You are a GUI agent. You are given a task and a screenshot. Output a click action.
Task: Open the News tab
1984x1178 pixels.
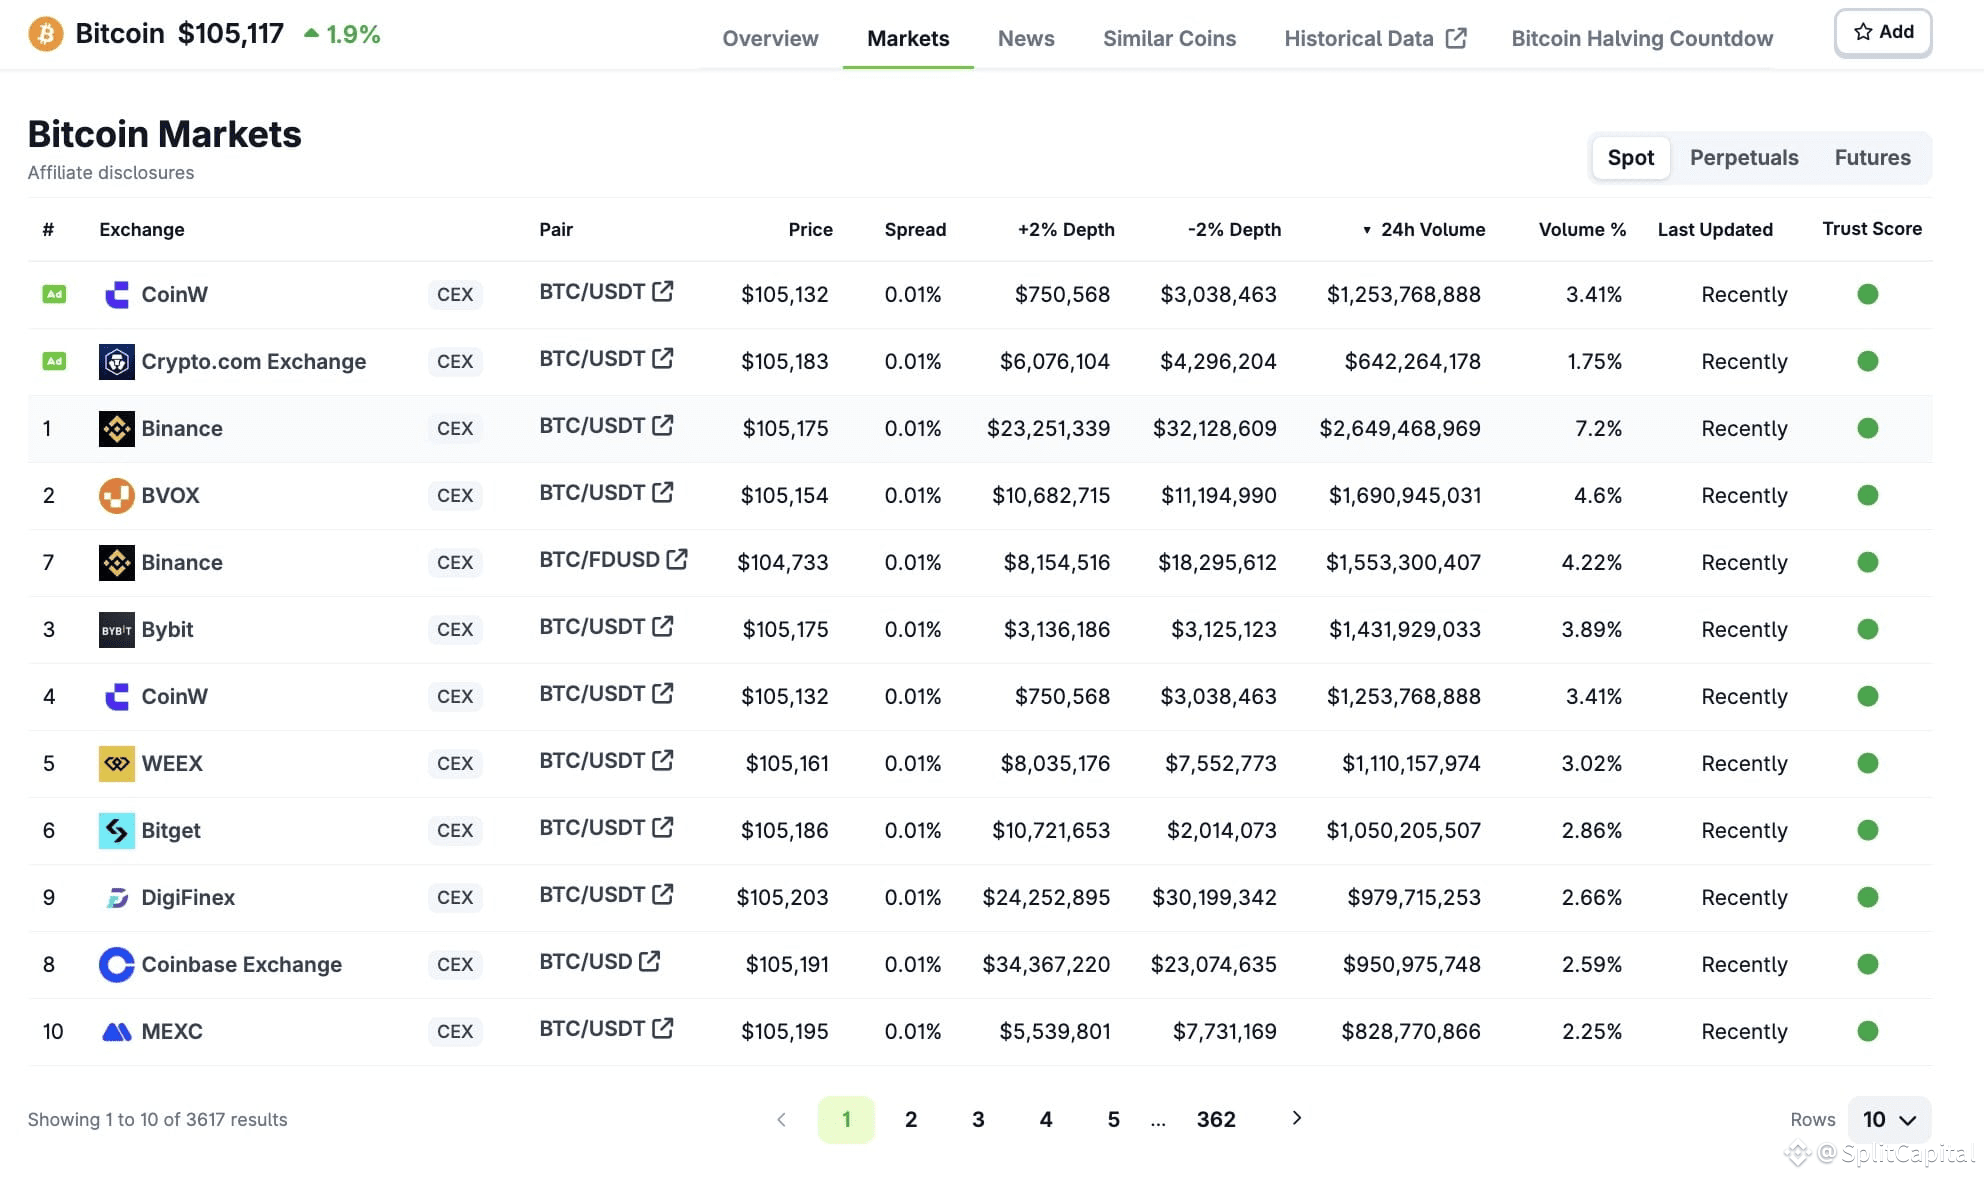click(x=1026, y=38)
